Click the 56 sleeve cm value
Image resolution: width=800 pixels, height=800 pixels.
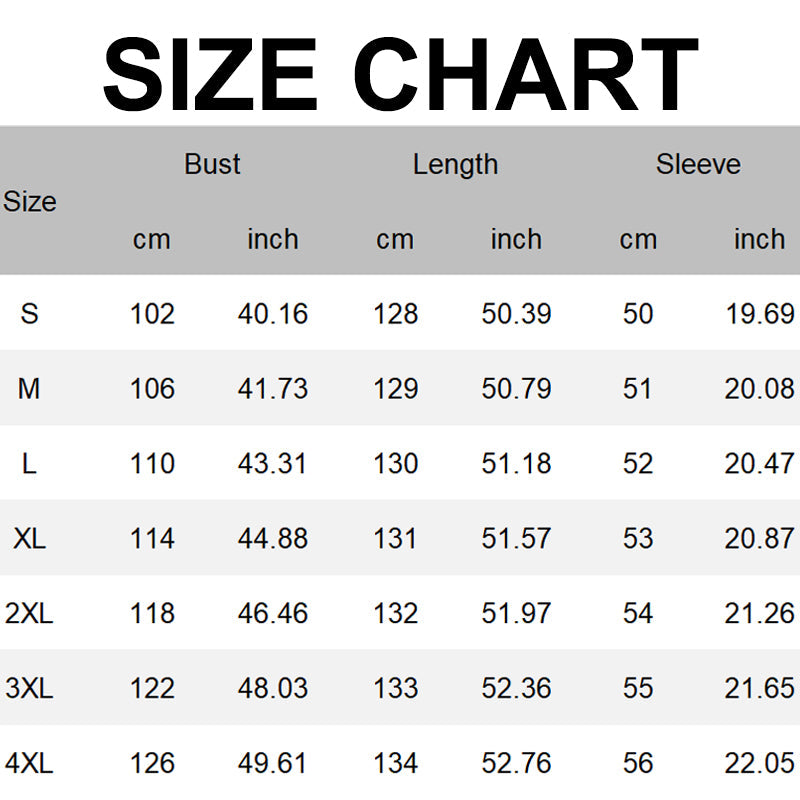coord(638,763)
